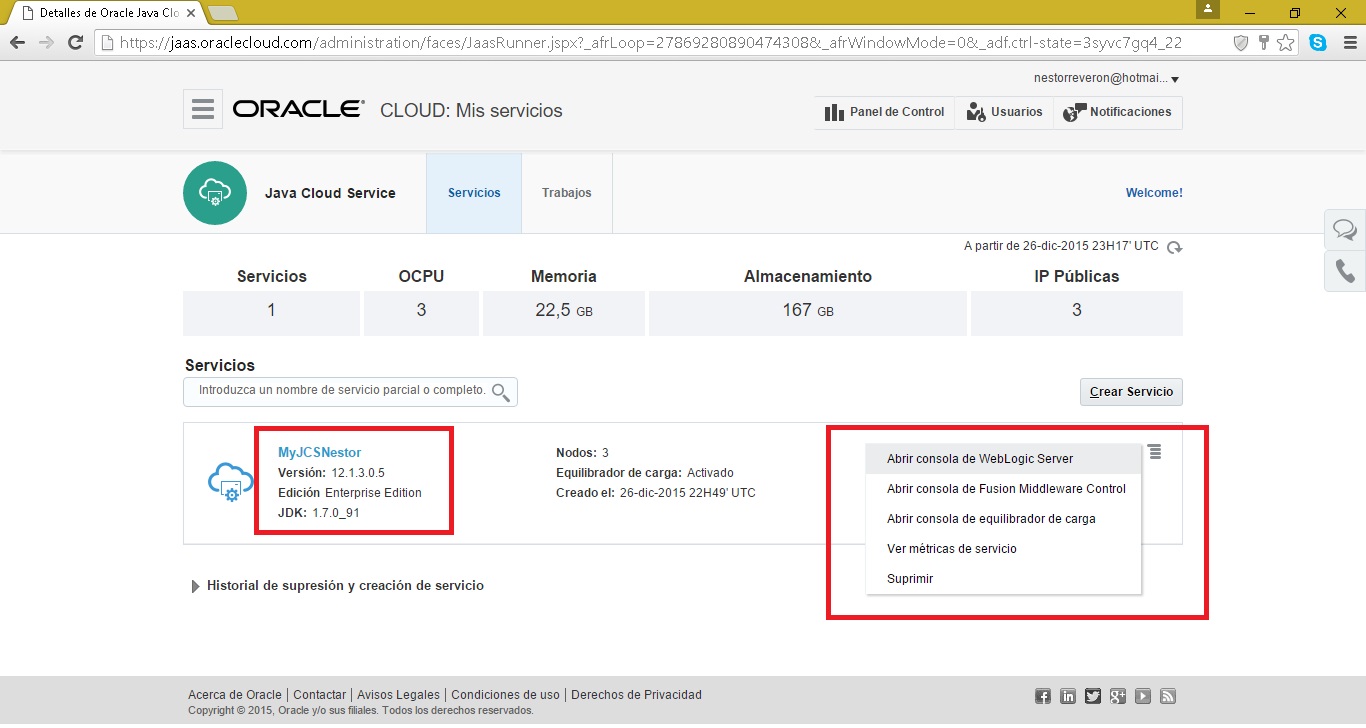
Task: Open Oracle's Facebook page icon
Action: pos(1043,696)
